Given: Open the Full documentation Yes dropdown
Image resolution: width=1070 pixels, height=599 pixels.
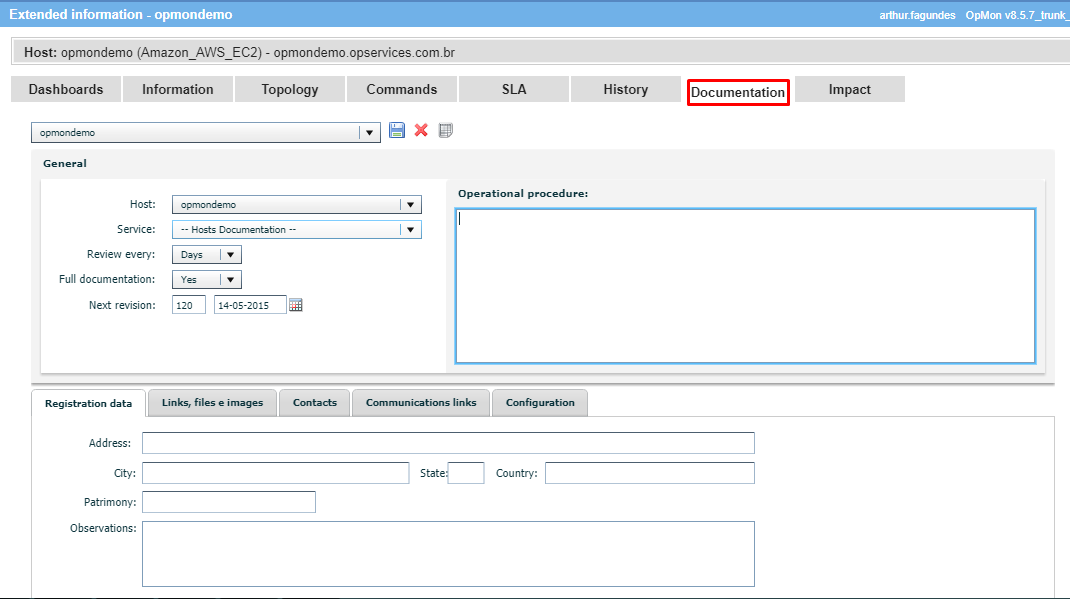Looking at the screenshot, I should click(231, 280).
